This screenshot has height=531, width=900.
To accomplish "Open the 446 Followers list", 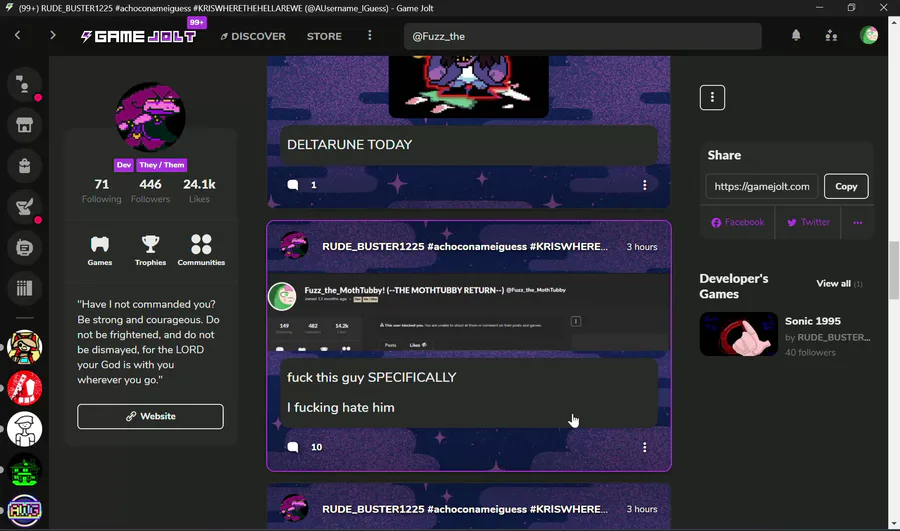I will click(150, 191).
